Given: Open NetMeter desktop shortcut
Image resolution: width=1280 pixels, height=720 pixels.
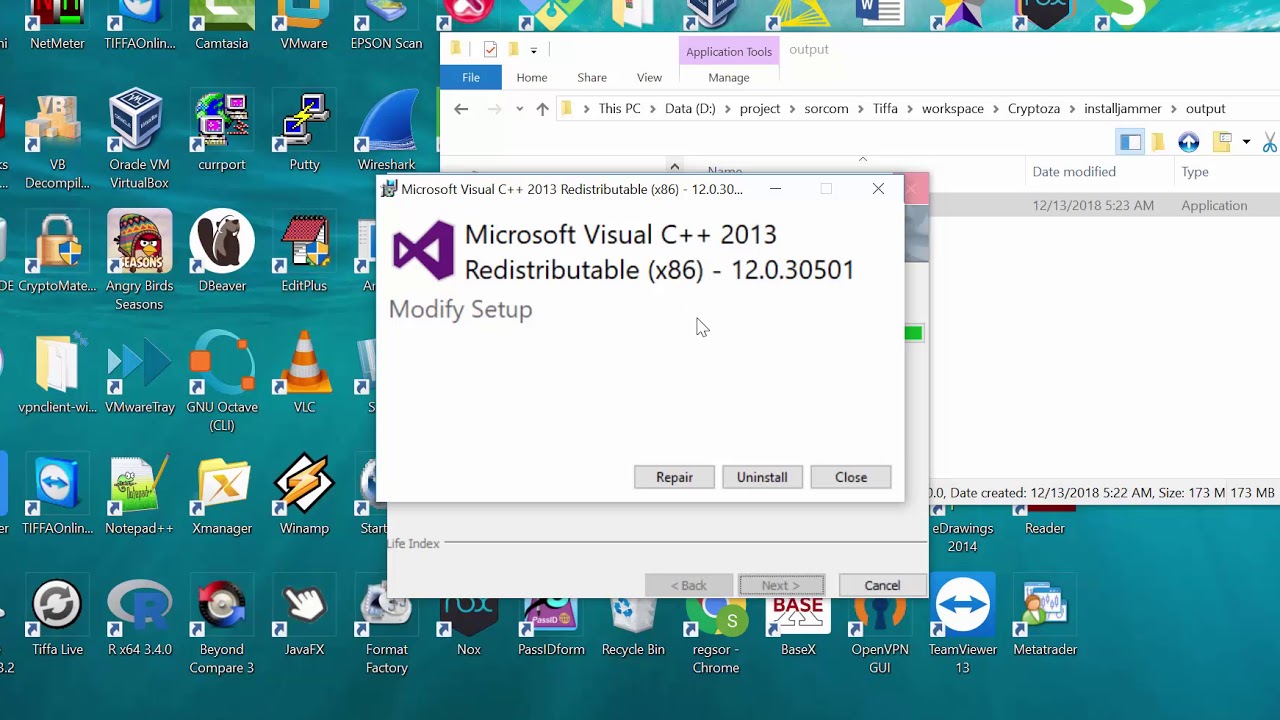Looking at the screenshot, I should 57,26.
